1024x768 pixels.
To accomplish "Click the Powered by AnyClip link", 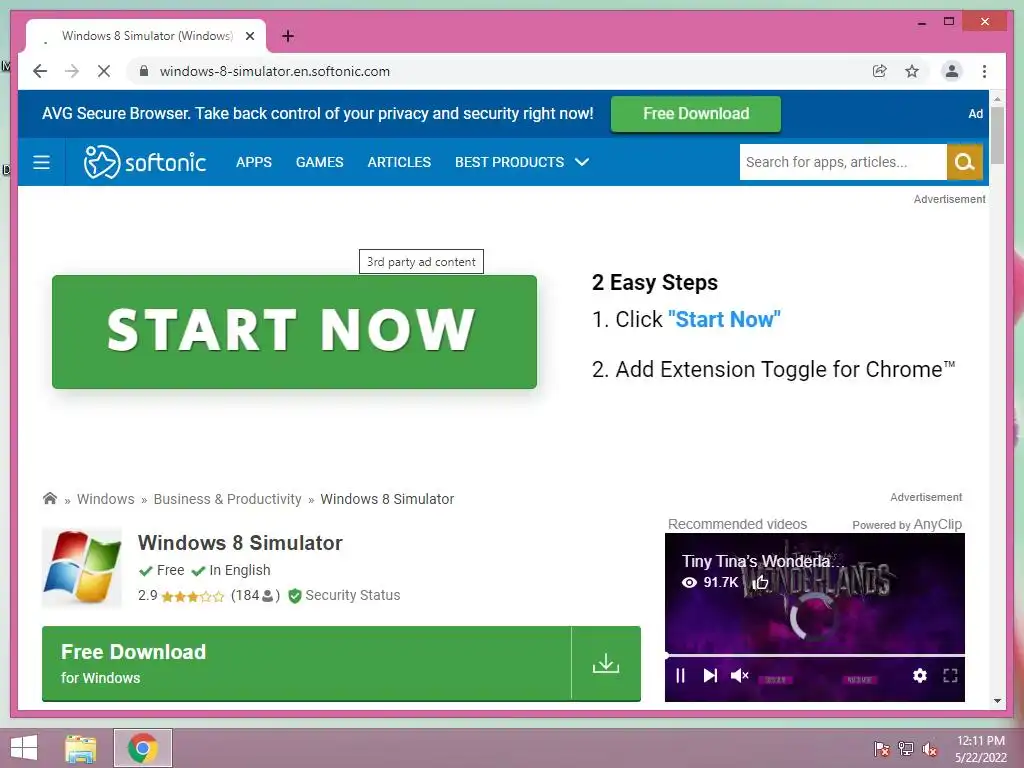I will coord(906,524).
